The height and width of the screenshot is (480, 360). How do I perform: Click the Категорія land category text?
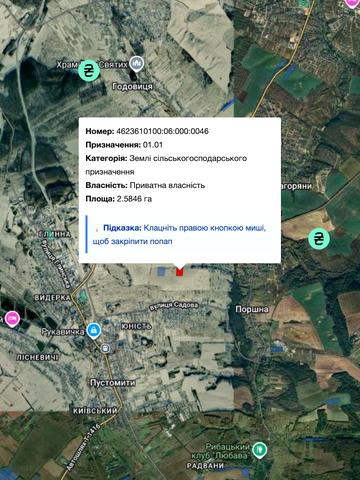coord(166,165)
